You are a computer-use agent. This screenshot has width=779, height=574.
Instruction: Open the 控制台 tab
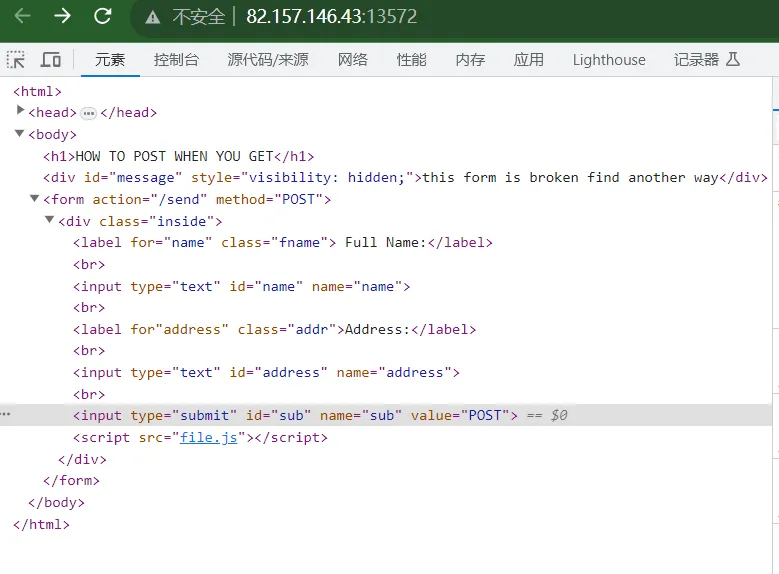tap(176, 60)
